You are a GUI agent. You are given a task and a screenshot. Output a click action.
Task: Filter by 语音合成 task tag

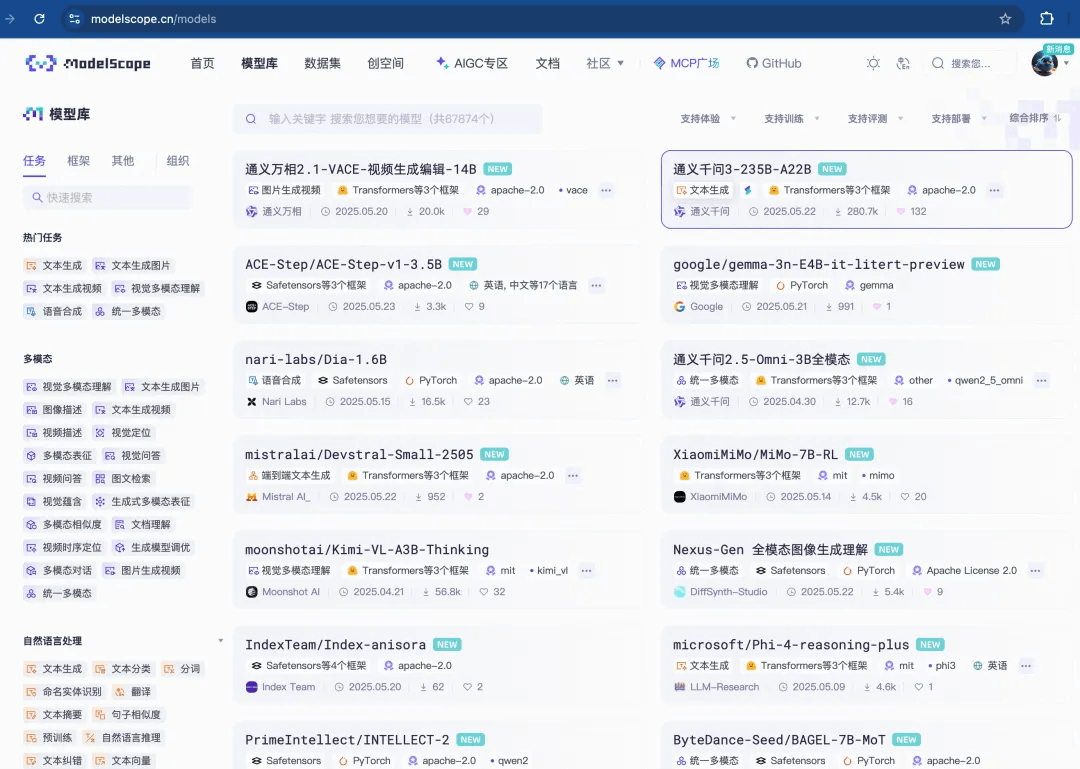tap(54, 311)
